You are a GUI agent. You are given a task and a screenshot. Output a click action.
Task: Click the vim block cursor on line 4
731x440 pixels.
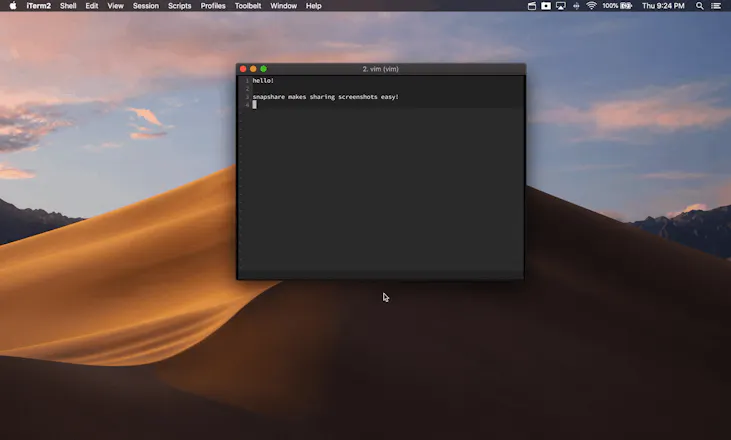[x=255, y=105]
